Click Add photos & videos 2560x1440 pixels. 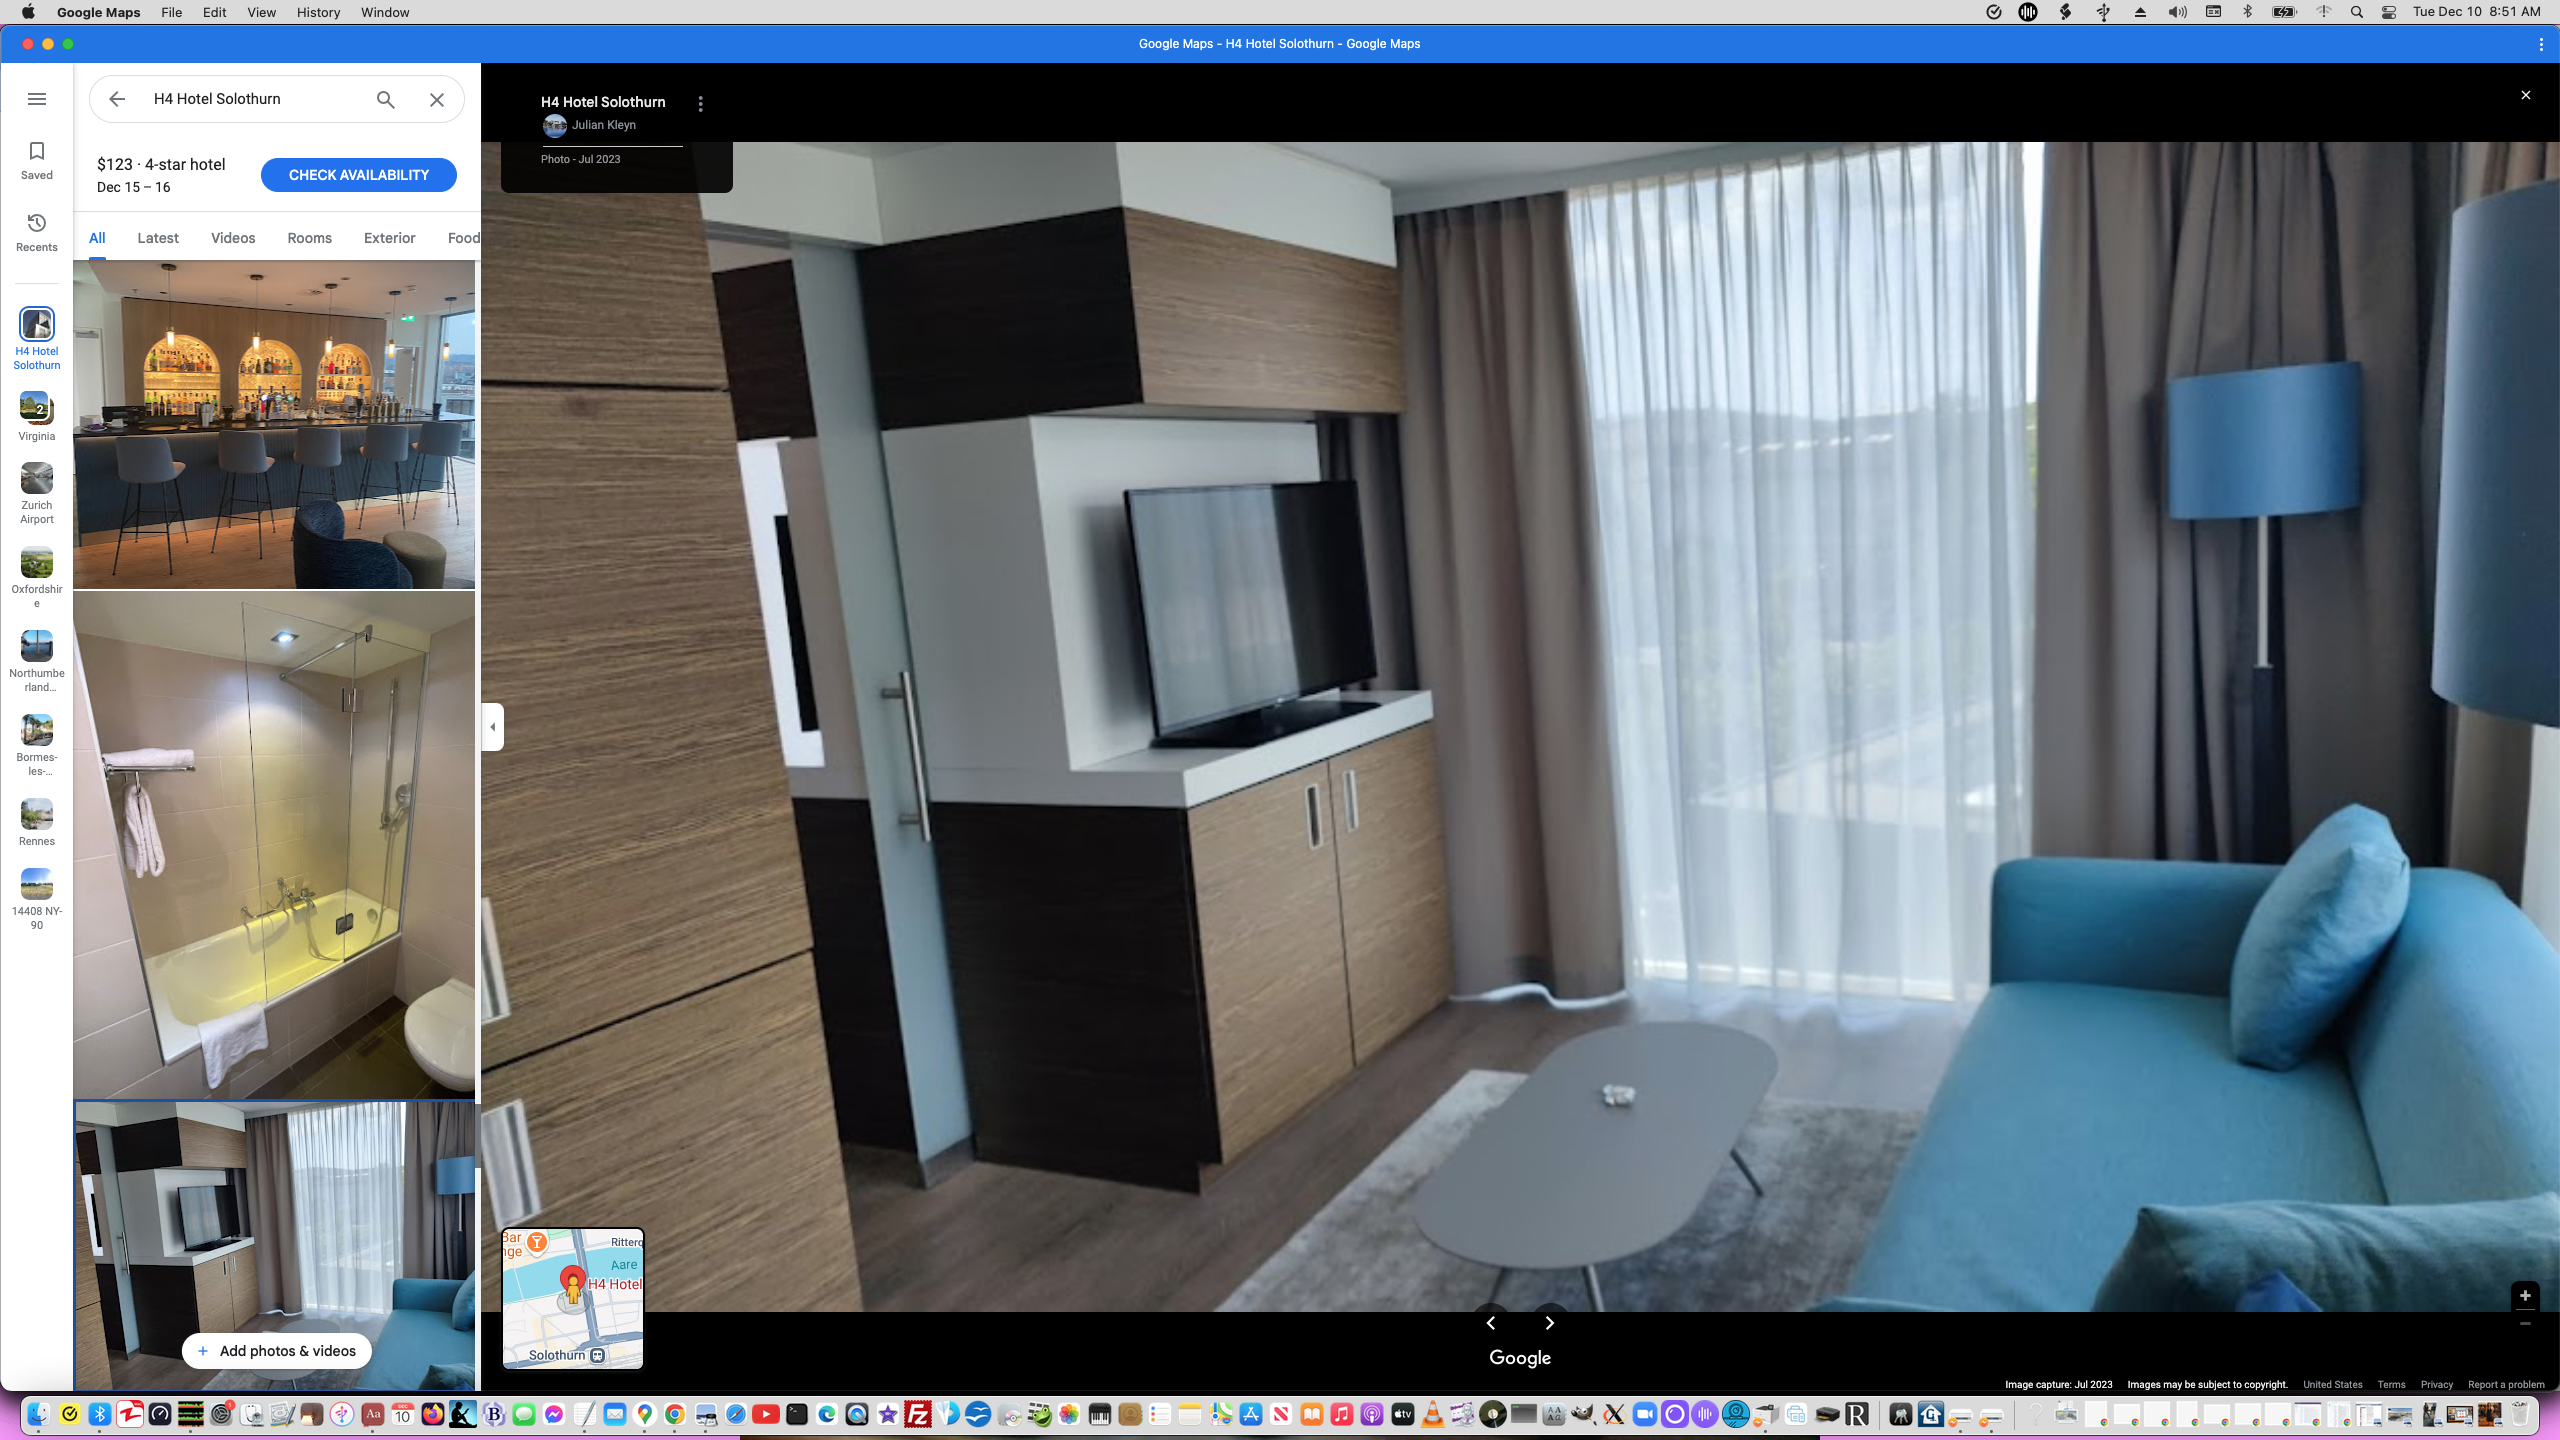coord(276,1350)
